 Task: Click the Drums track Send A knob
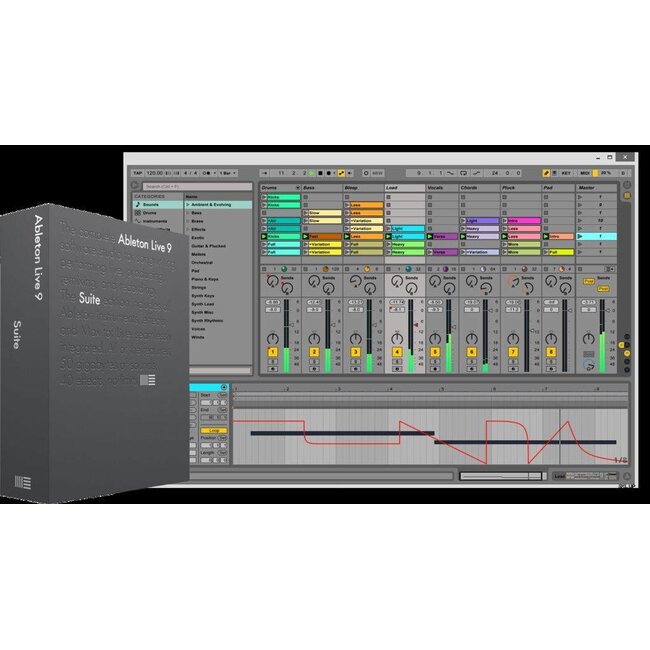point(272,281)
